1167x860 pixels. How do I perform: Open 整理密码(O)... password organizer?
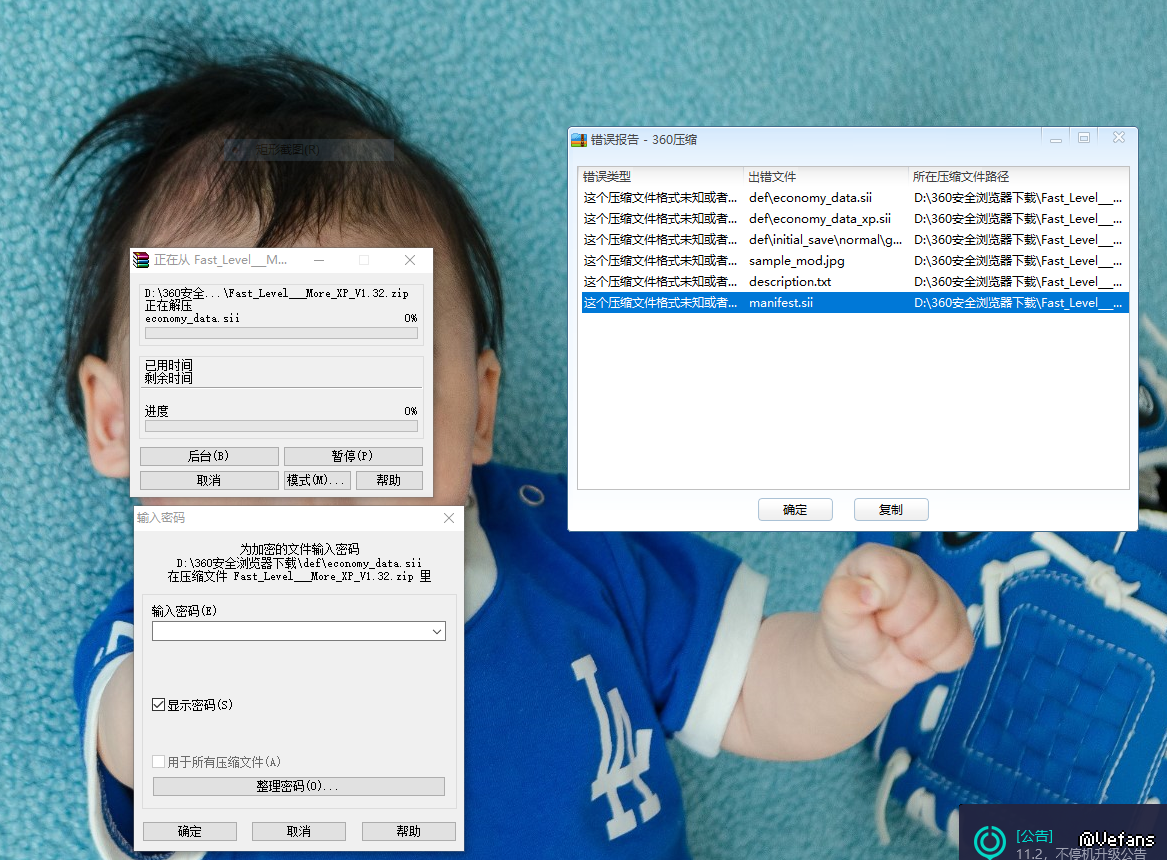coord(298,786)
